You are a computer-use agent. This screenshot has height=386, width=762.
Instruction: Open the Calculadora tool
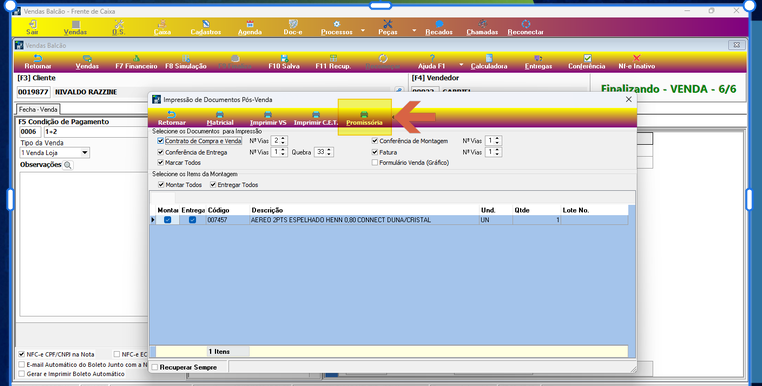click(489, 62)
